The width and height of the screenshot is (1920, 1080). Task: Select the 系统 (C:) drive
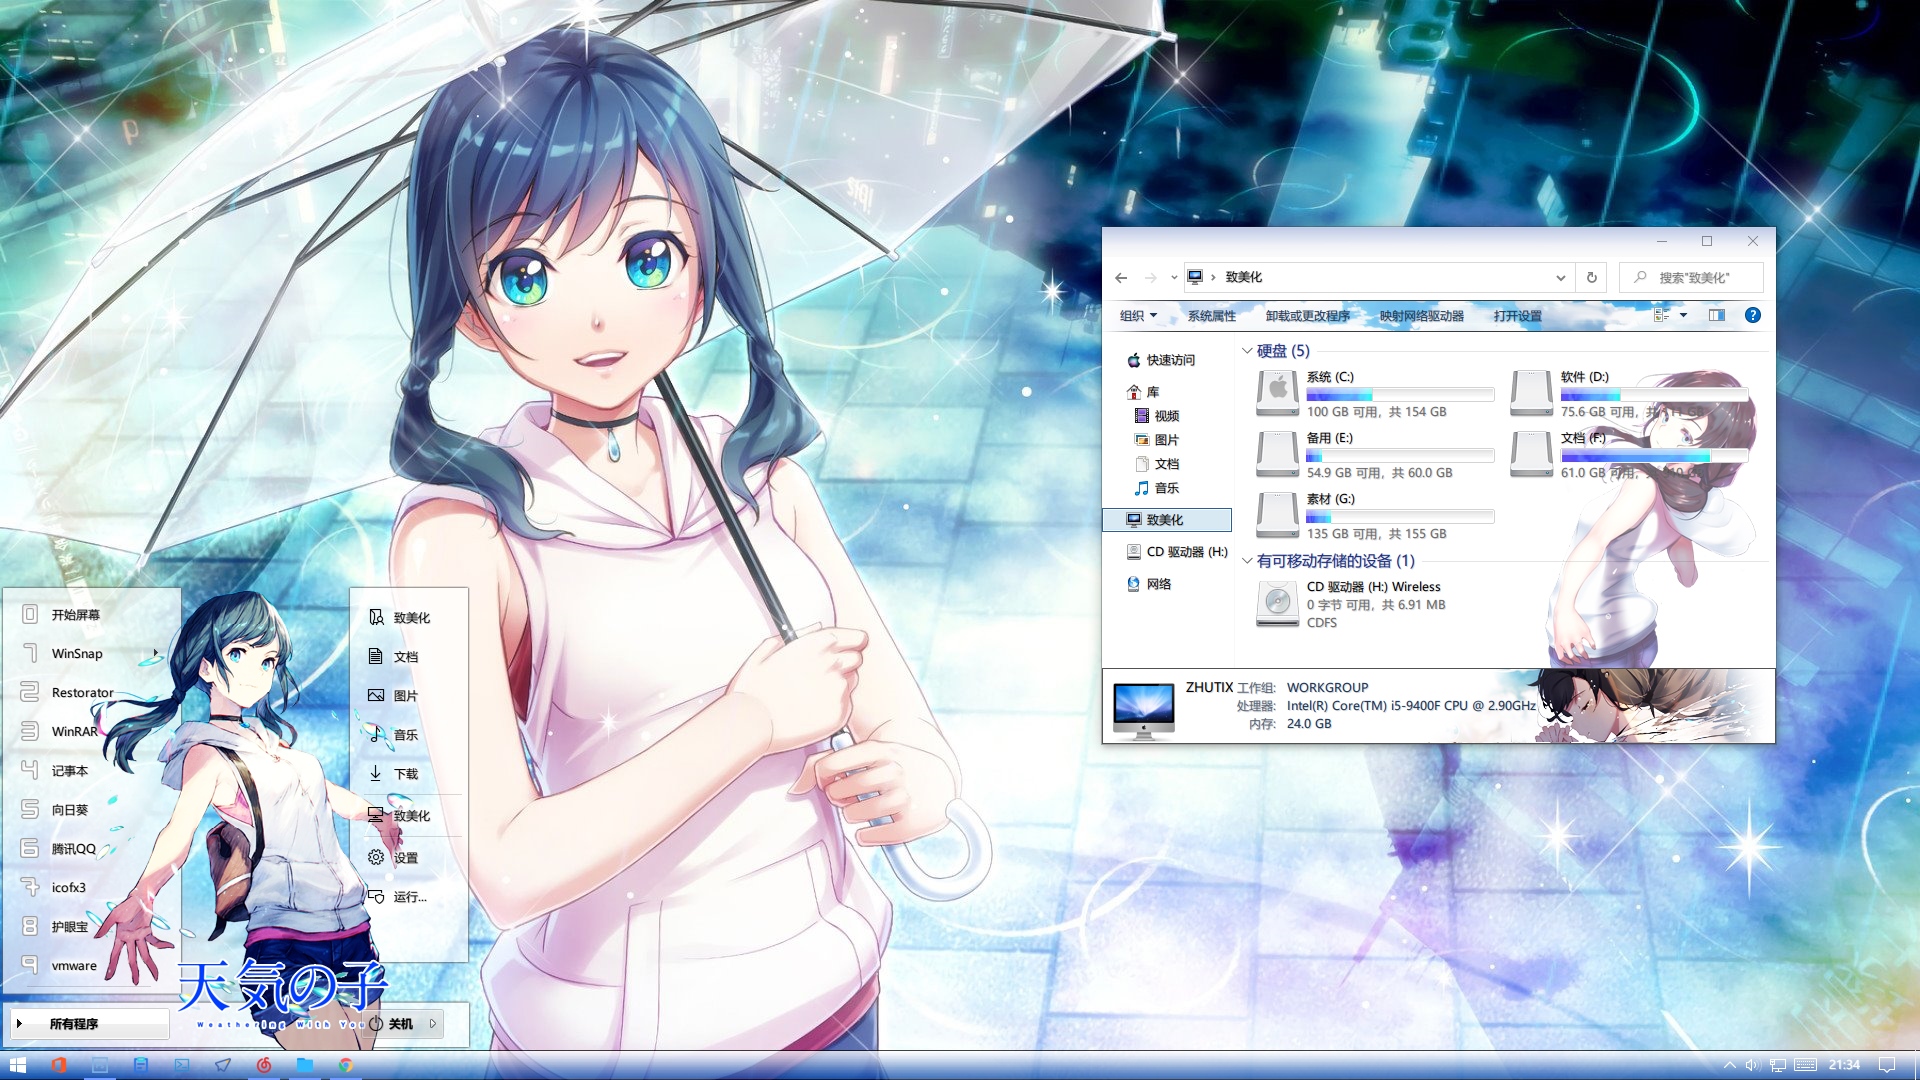pyautogui.click(x=1375, y=393)
